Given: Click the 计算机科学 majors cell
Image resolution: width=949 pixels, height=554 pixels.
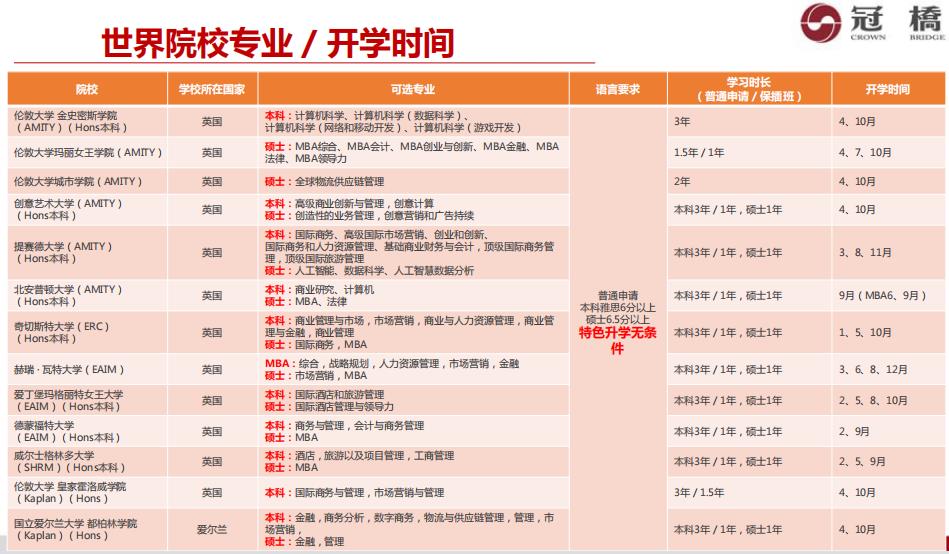Looking at the screenshot, I should pos(413,122).
